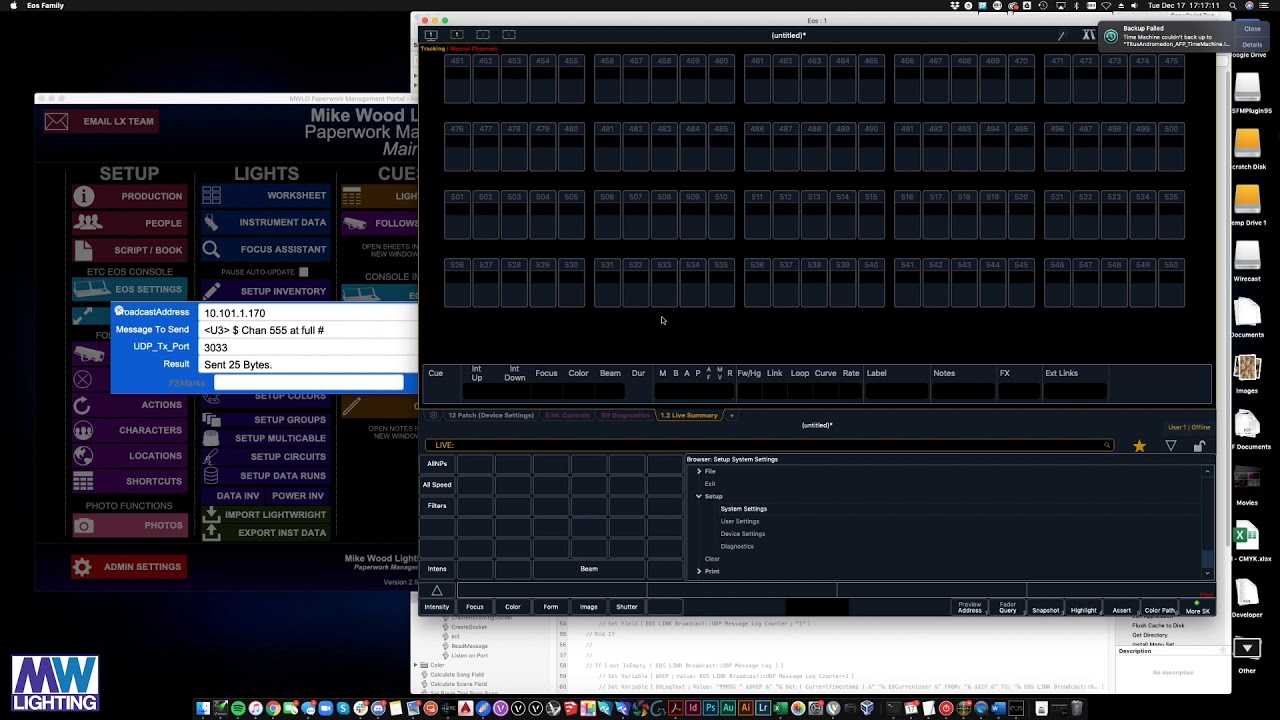
Task: Open Shortcuts grid icon
Action: tap(83, 481)
